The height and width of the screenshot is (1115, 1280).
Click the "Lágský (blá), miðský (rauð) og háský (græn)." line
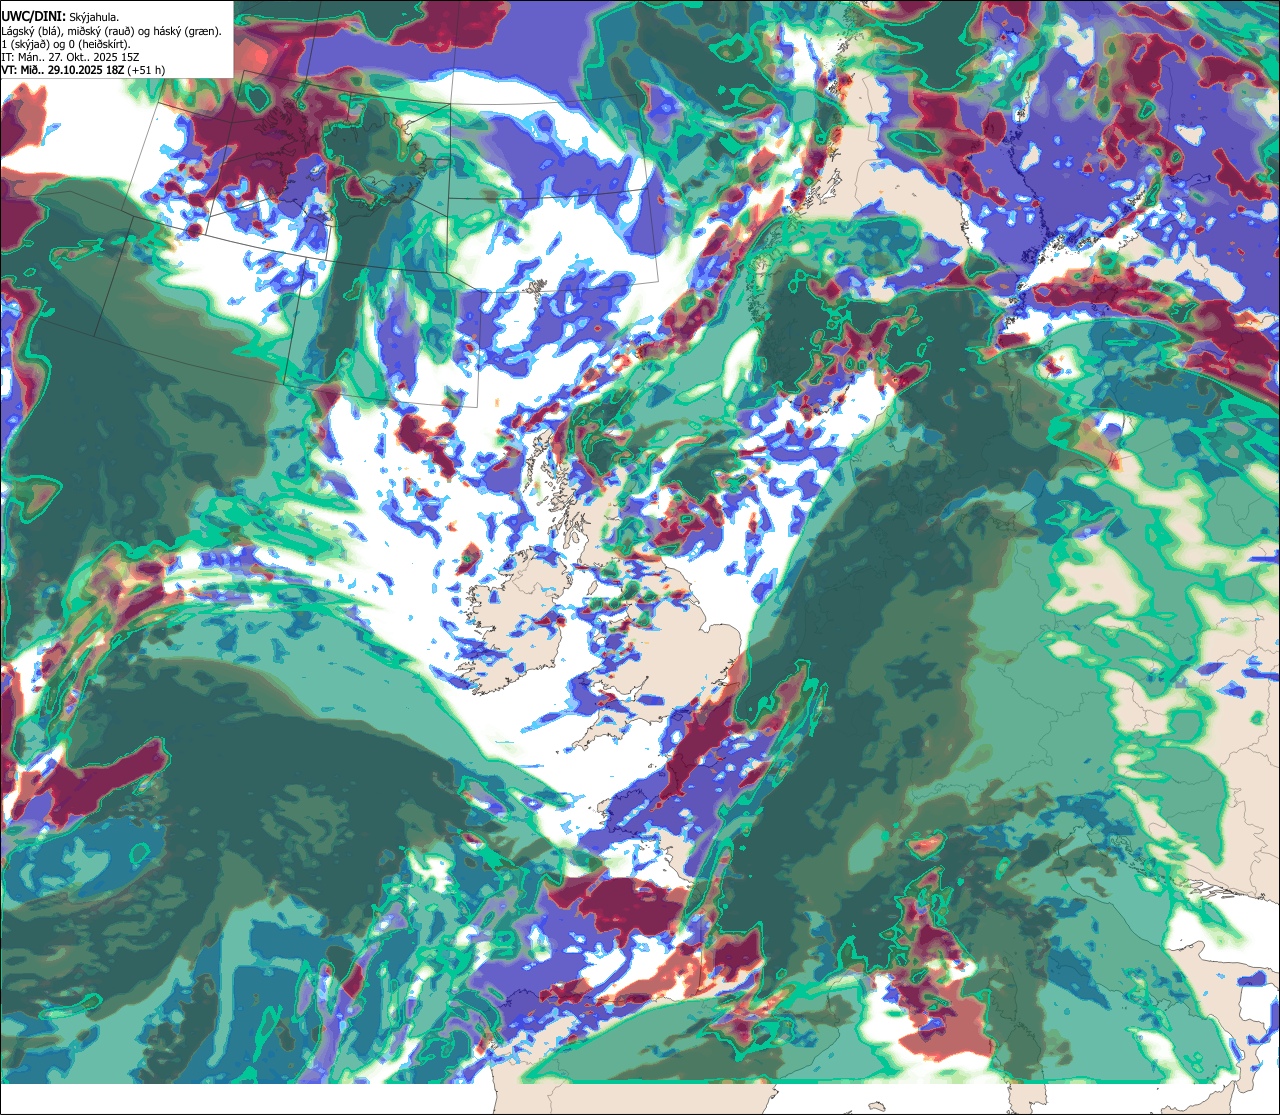coord(111,31)
